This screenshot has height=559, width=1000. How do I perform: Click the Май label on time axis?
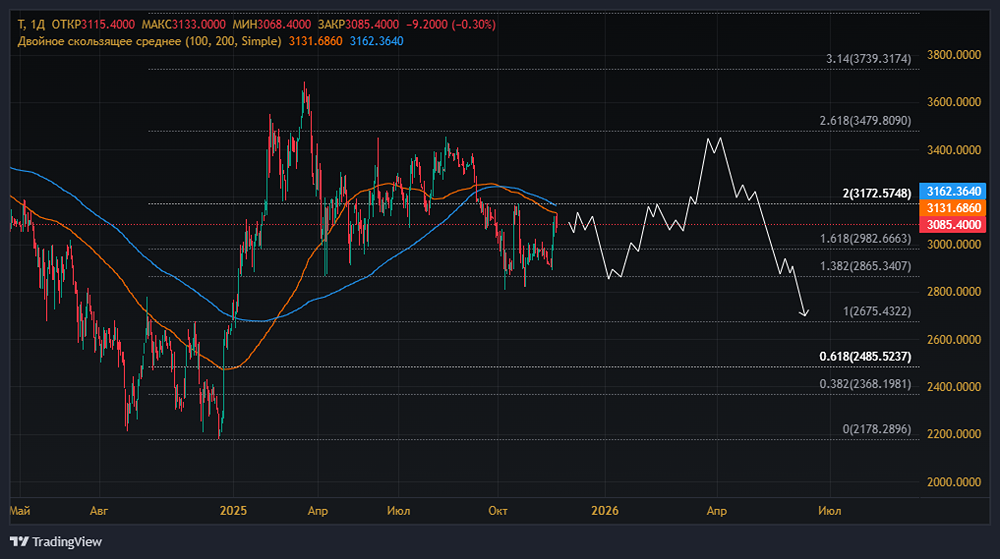pyautogui.click(x=20, y=511)
